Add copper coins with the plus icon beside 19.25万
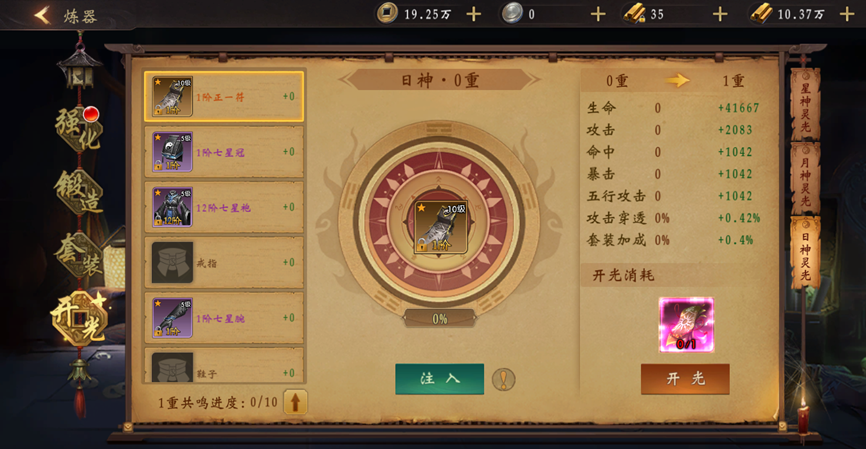Image resolution: width=866 pixels, height=449 pixels. [x=473, y=14]
